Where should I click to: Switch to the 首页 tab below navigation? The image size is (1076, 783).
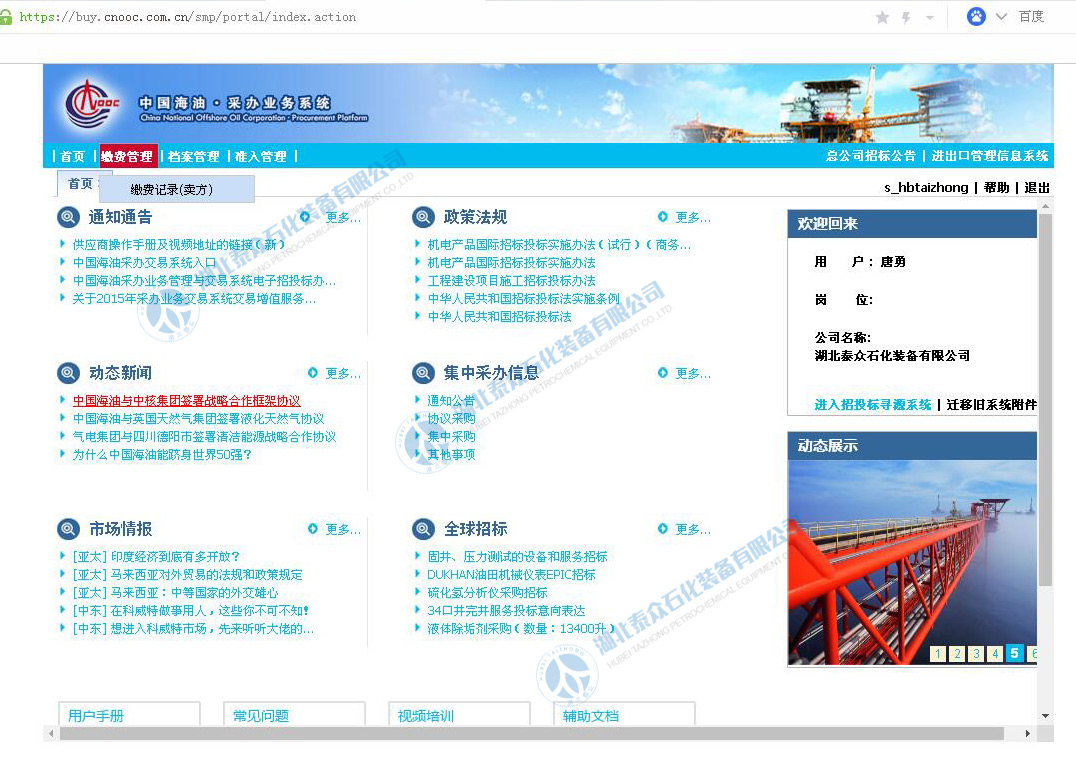(x=79, y=183)
